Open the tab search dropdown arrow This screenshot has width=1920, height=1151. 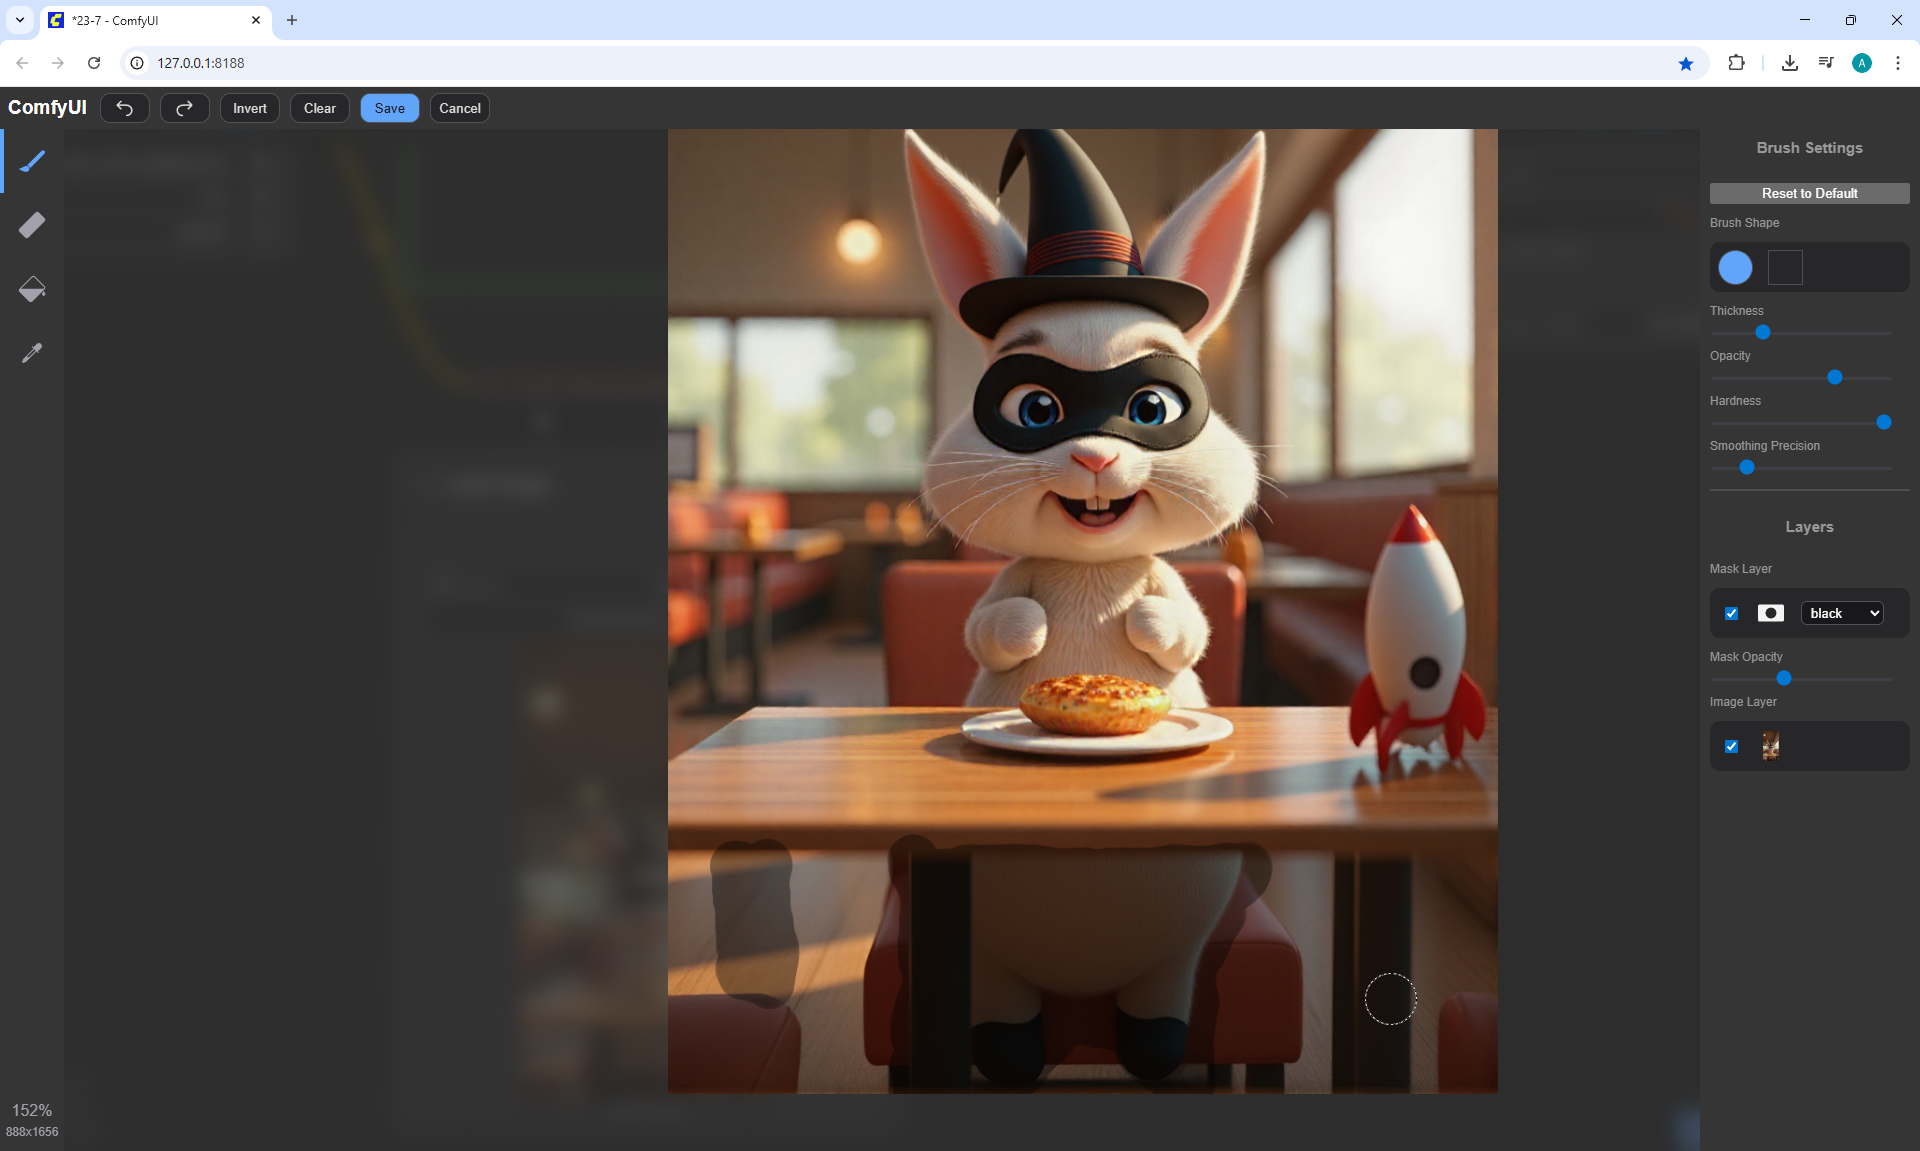click(x=19, y=20)
